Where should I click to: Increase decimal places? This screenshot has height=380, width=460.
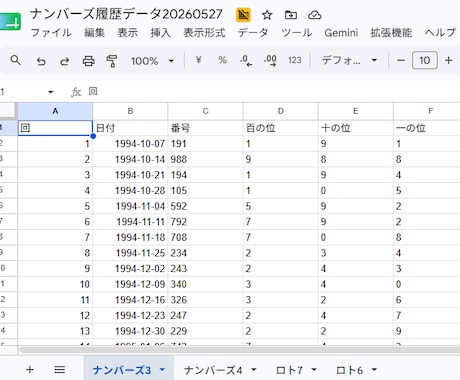tap(270, 60)
